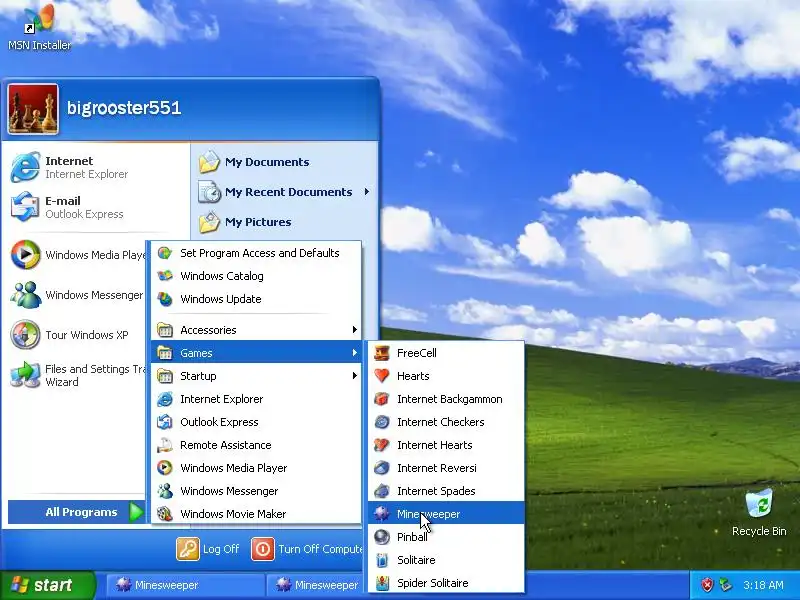Select the highlighted Games folder entry
Viewport: 800px width, 600px height.
[256, 353]
